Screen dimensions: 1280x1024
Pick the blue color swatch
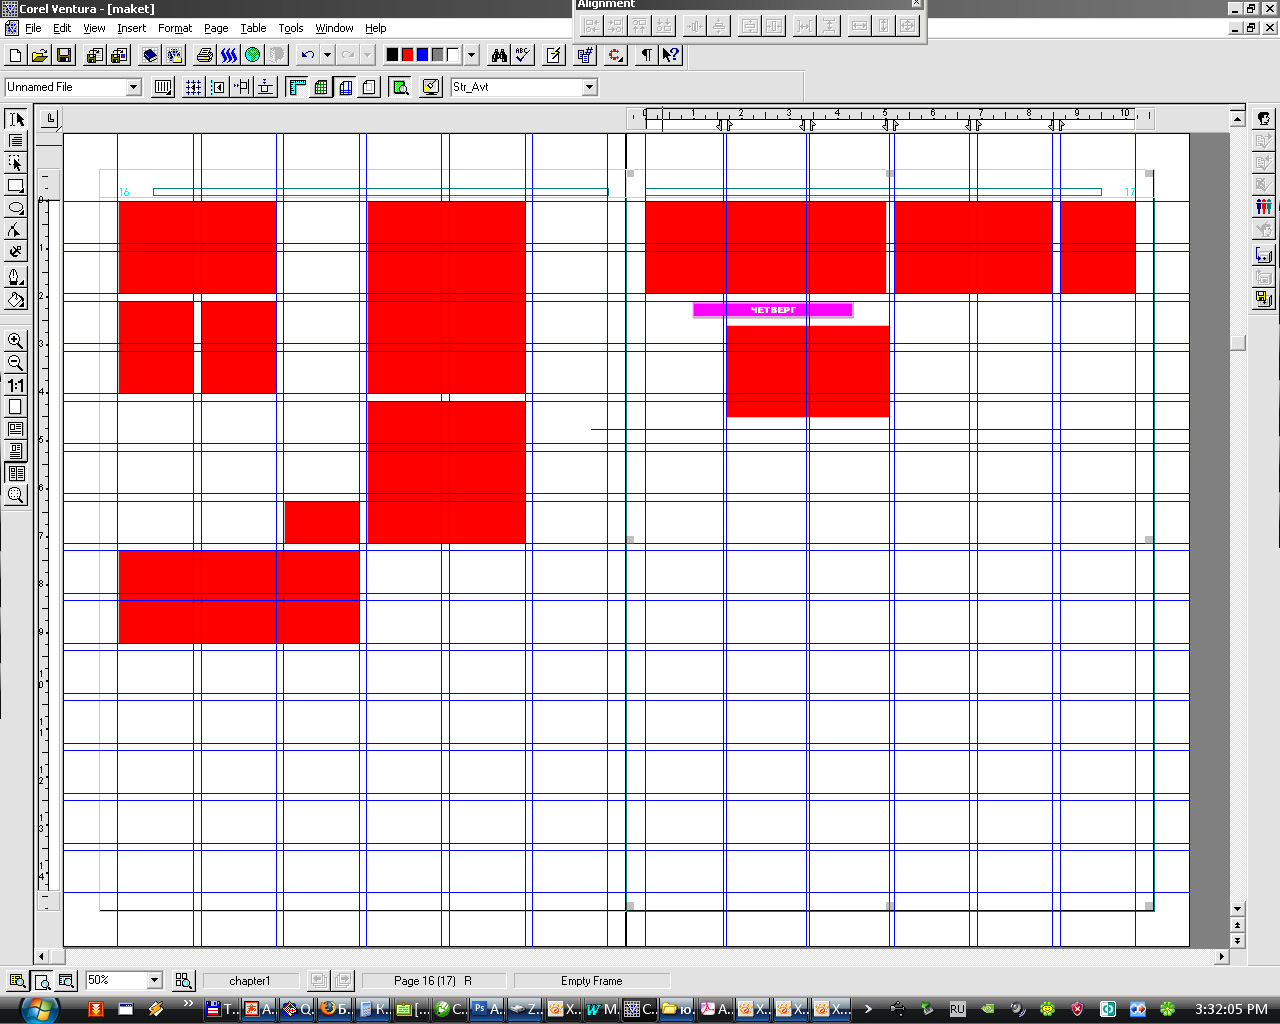(x=423, y=55)
